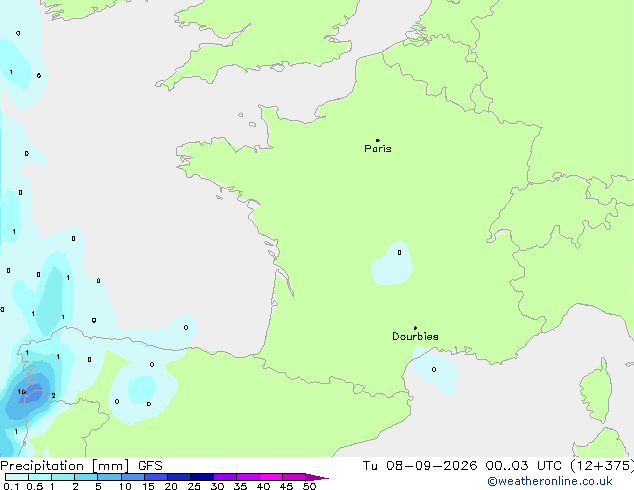Pick the 20 mm legend color swatch
Image resolution: width=634 pixels, height=490 pixels.
point(179,477)
